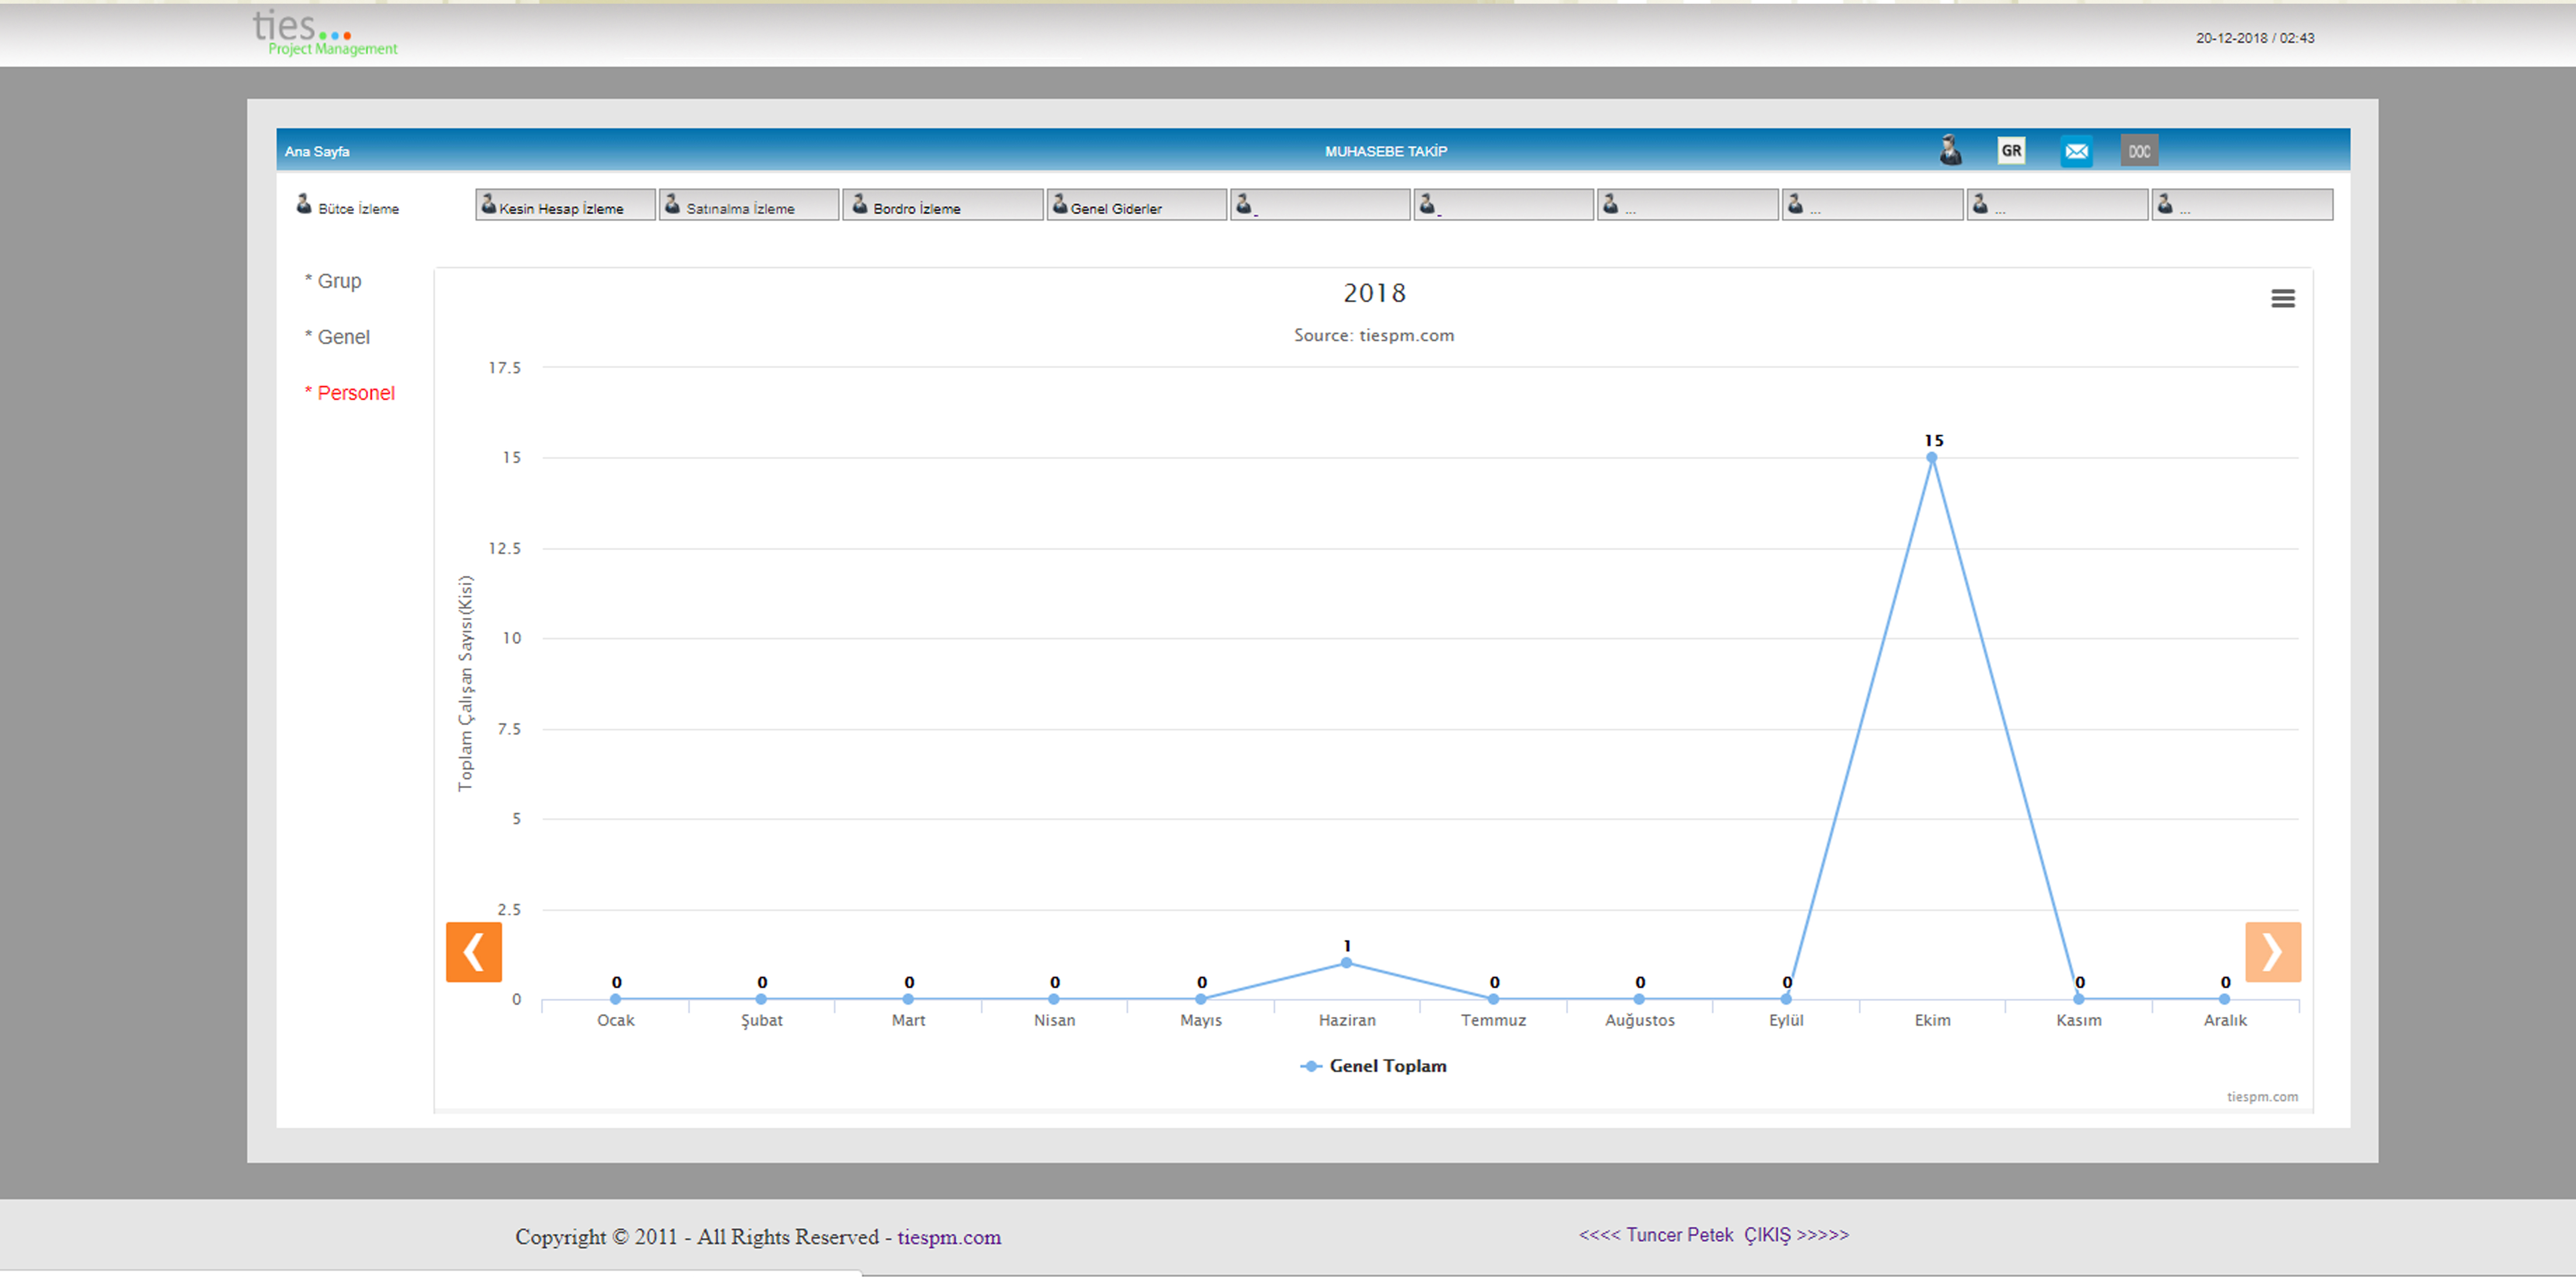This screenshot has height=1277, width=2576.
Task: Open the user profile person icon in header
Action: point(1950,150)
